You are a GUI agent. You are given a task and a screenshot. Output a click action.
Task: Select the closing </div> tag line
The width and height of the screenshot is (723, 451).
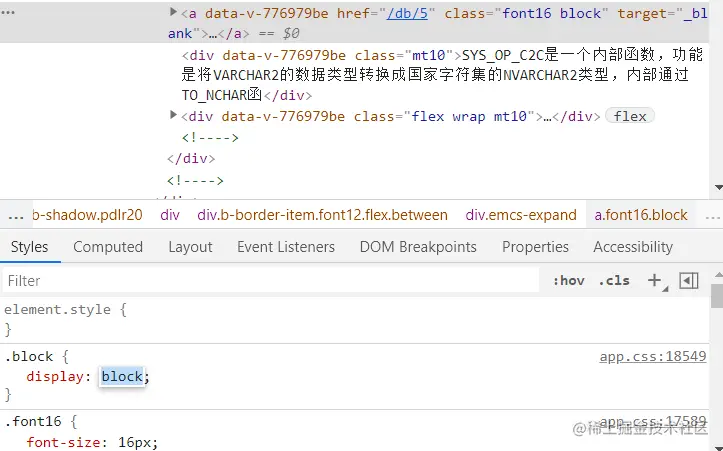(x=191, y=159)
